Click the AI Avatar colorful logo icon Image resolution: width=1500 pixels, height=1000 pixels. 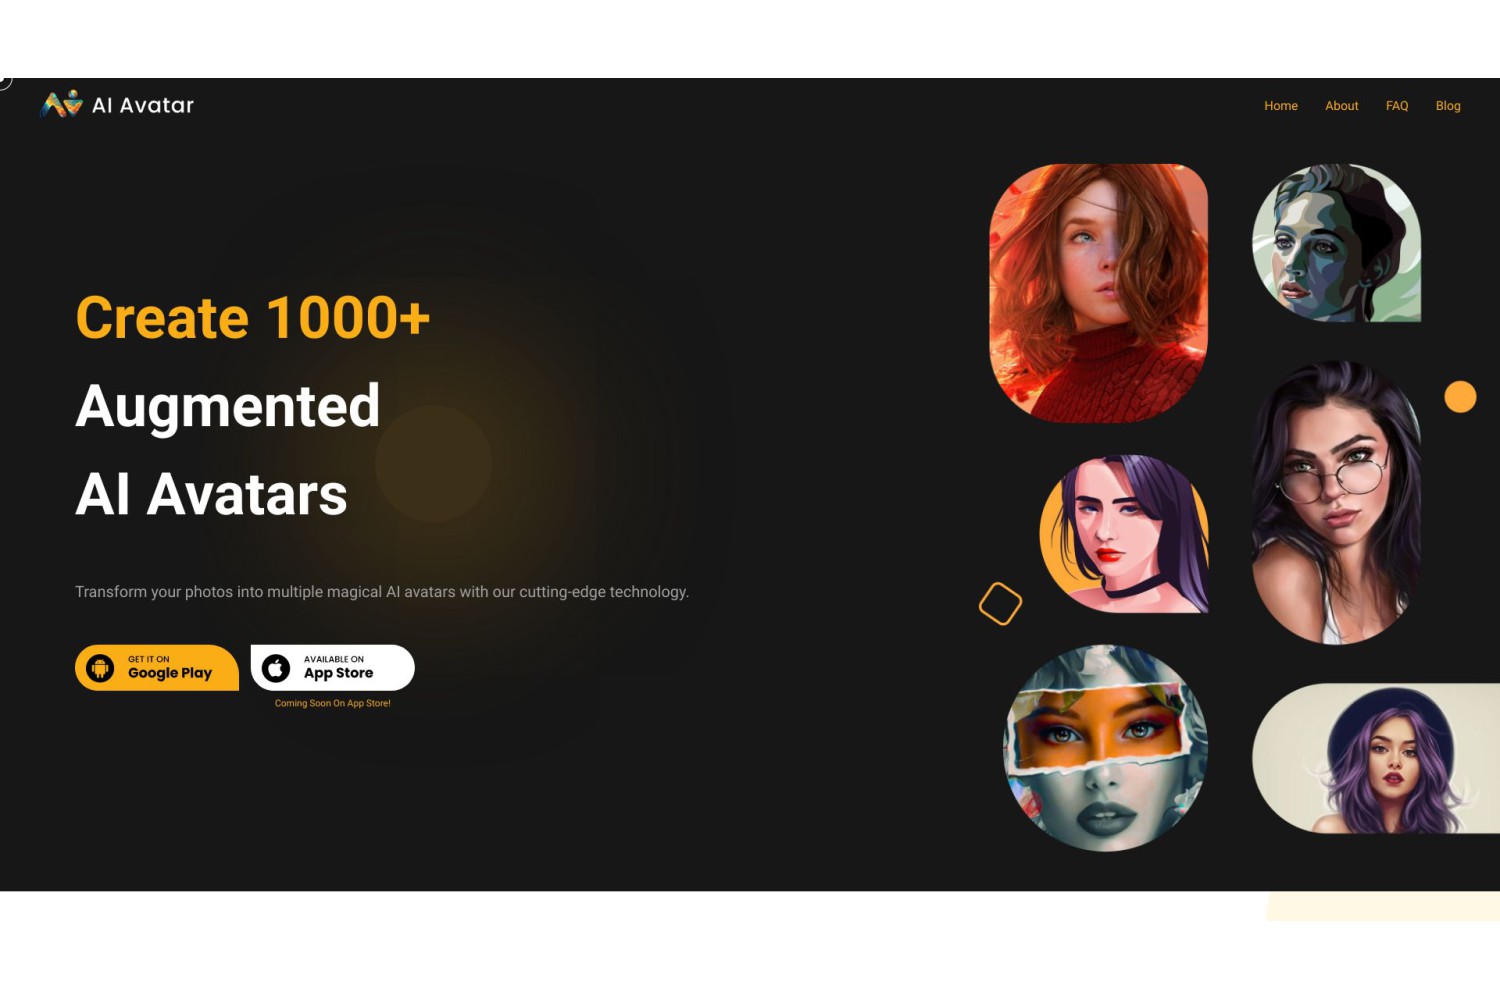tap(61, 104)
